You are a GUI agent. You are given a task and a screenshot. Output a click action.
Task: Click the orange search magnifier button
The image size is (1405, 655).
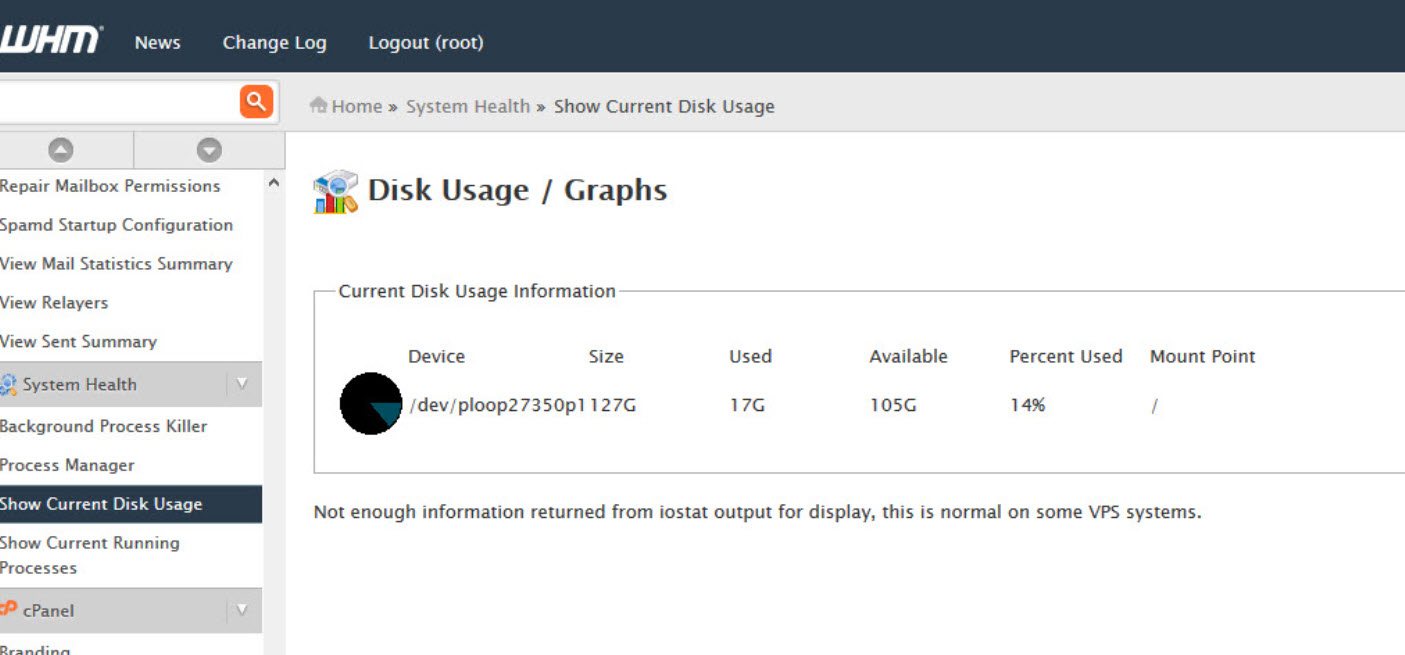256,101
